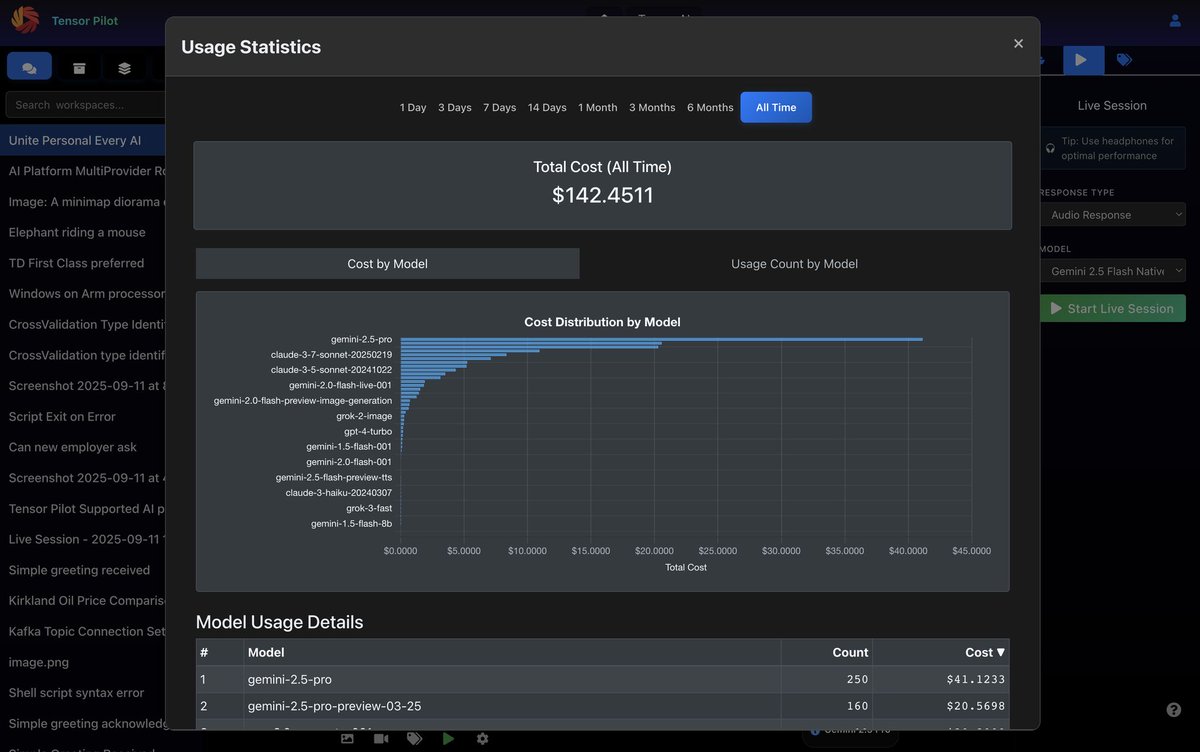Image resolution: width=1200 pixels, height=752 pixels.
Task: Open workspace Unite Personal Every AI
Action: coord(83,140)
